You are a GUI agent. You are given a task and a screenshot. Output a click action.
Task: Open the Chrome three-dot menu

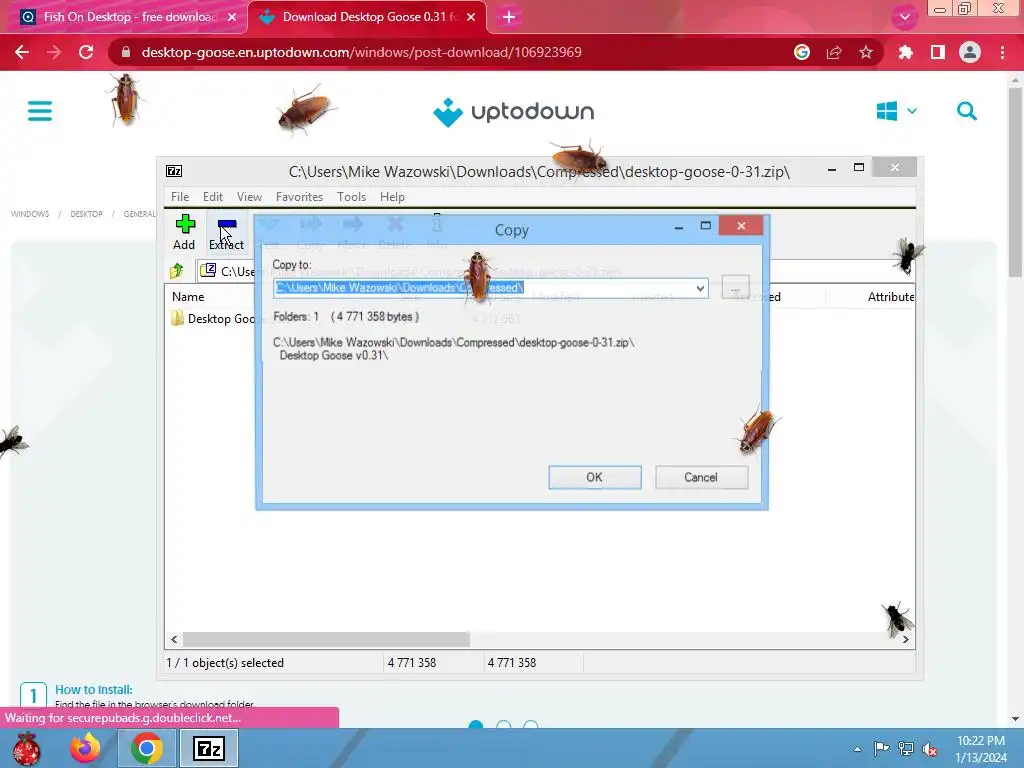point(1002,52)
